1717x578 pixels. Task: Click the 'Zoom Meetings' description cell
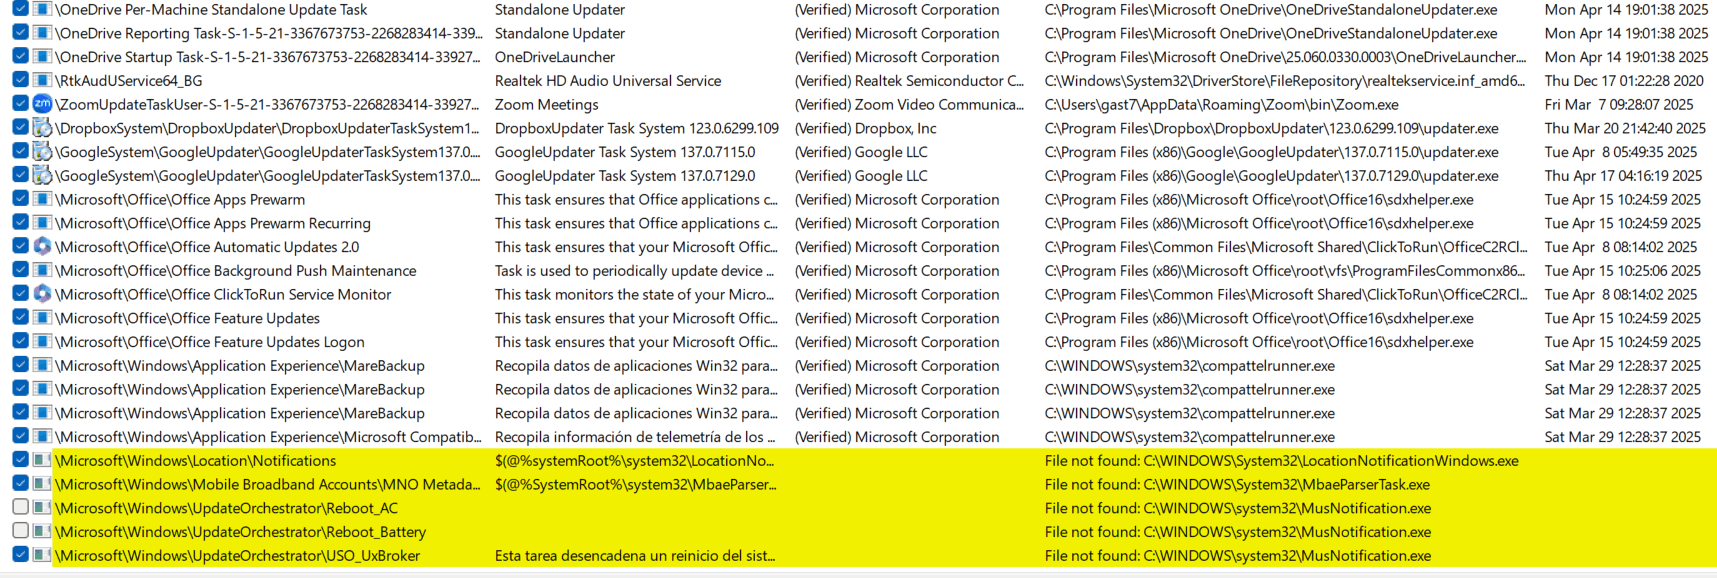pos(547,105)
